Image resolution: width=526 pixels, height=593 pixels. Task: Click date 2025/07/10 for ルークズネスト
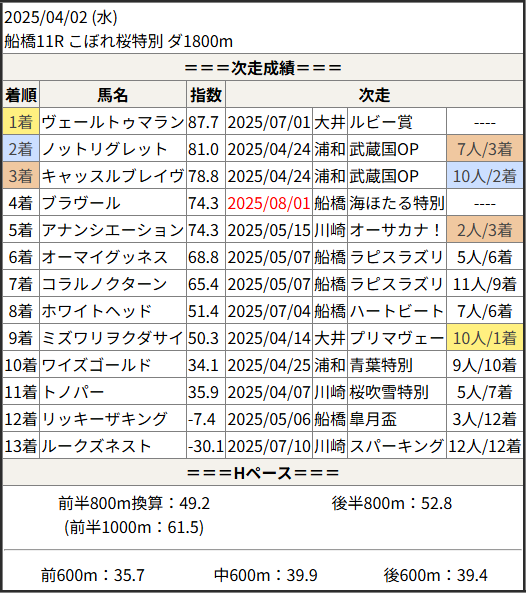coord(269,446)
